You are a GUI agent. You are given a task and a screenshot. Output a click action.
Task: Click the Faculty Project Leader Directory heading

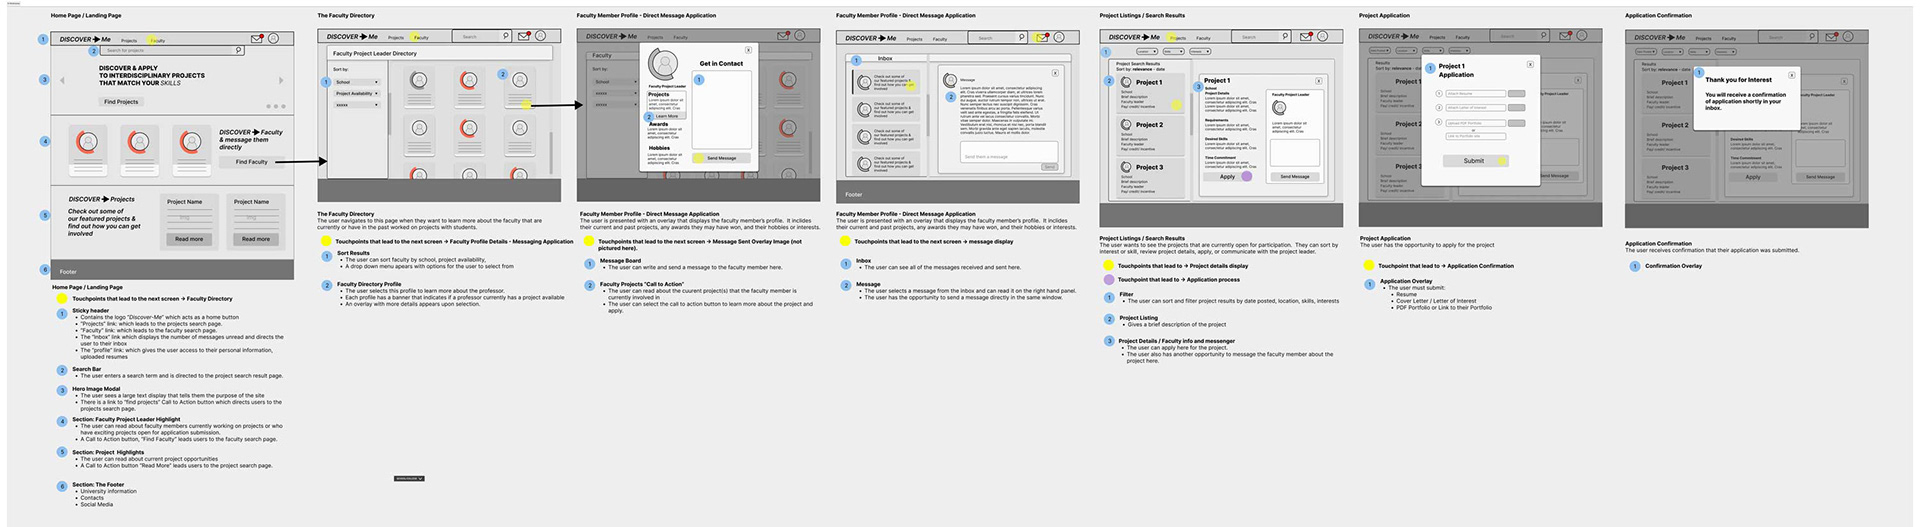pyautogui.click(x=375, y=53)
